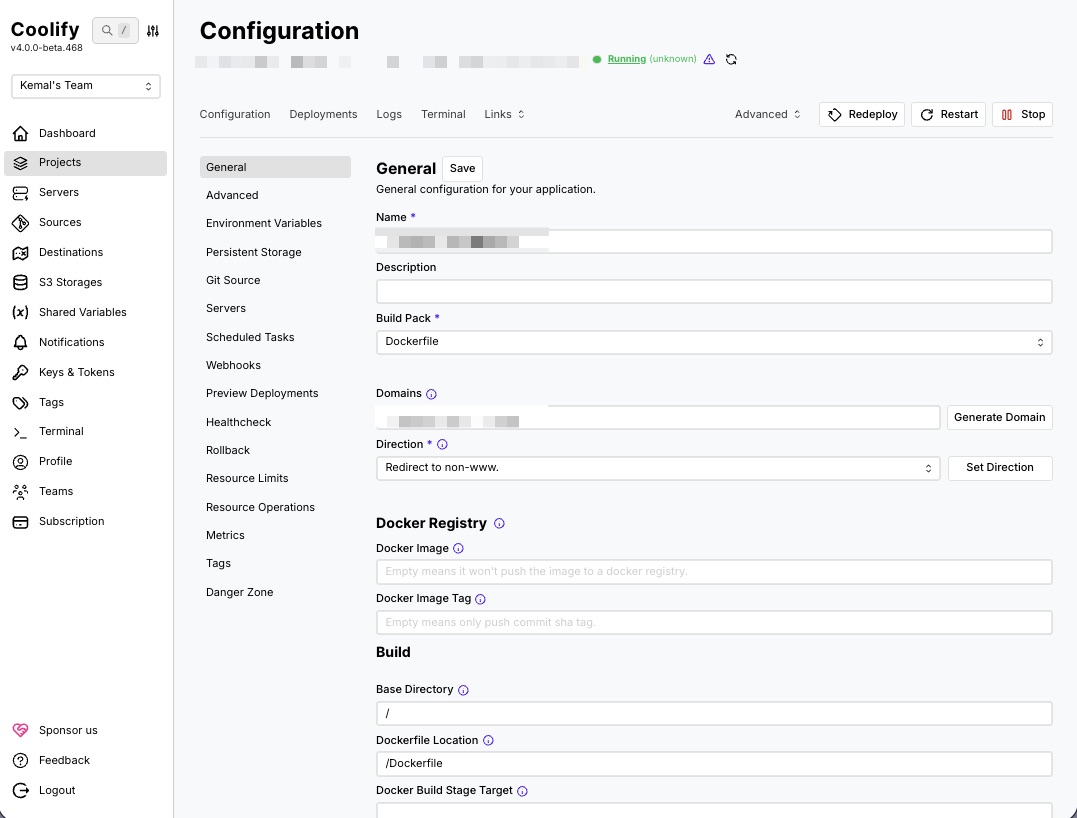
Task: Switch to the Deployments tab
Action: [323, 114]
